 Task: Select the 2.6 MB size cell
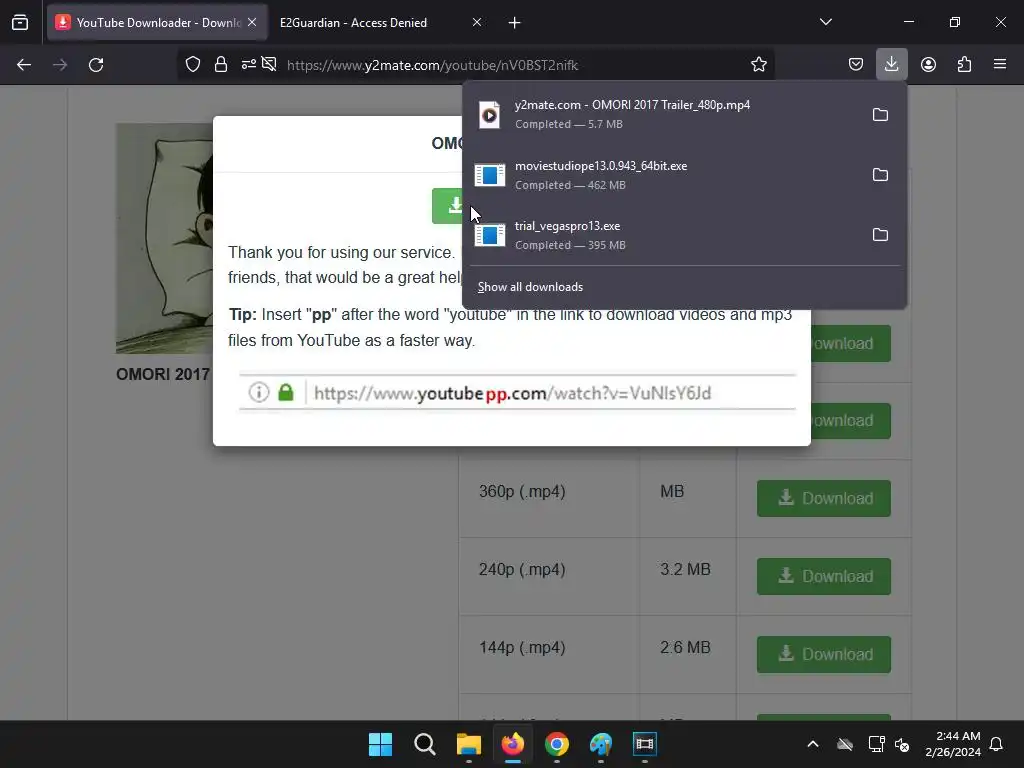685,647
